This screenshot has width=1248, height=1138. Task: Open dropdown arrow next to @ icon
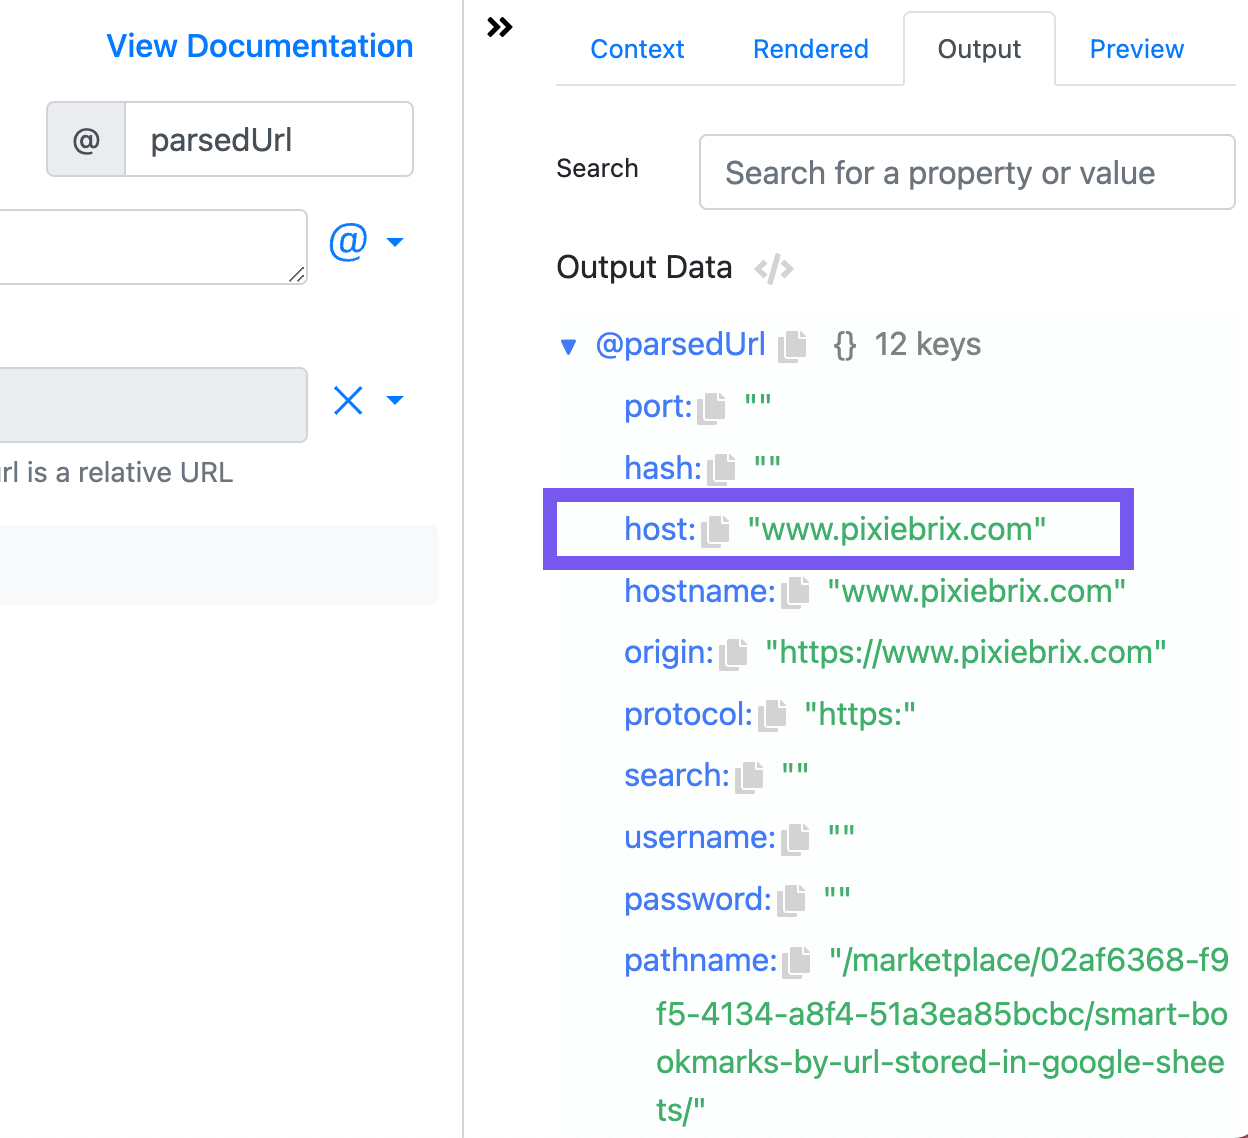[x=395, y=242]
